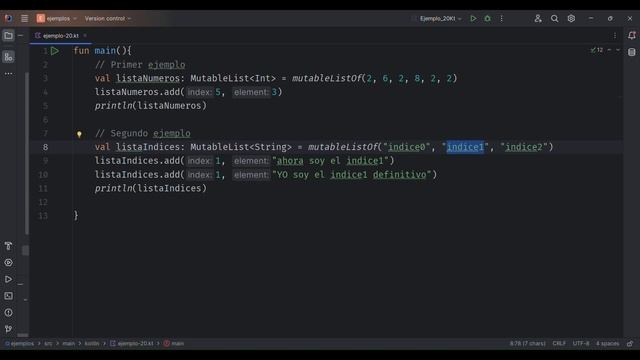This screenshot has height=360, width=640.
Task: Click the fun keyword on line 1
Action: (x=81, y=51)
